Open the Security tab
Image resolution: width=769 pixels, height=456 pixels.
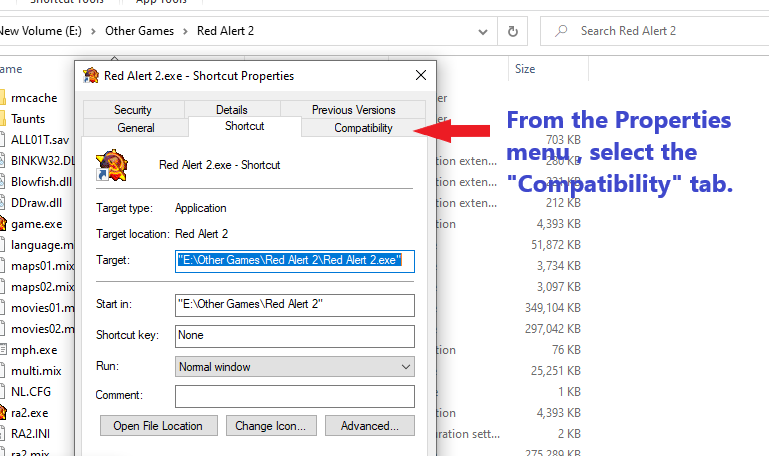133,110
